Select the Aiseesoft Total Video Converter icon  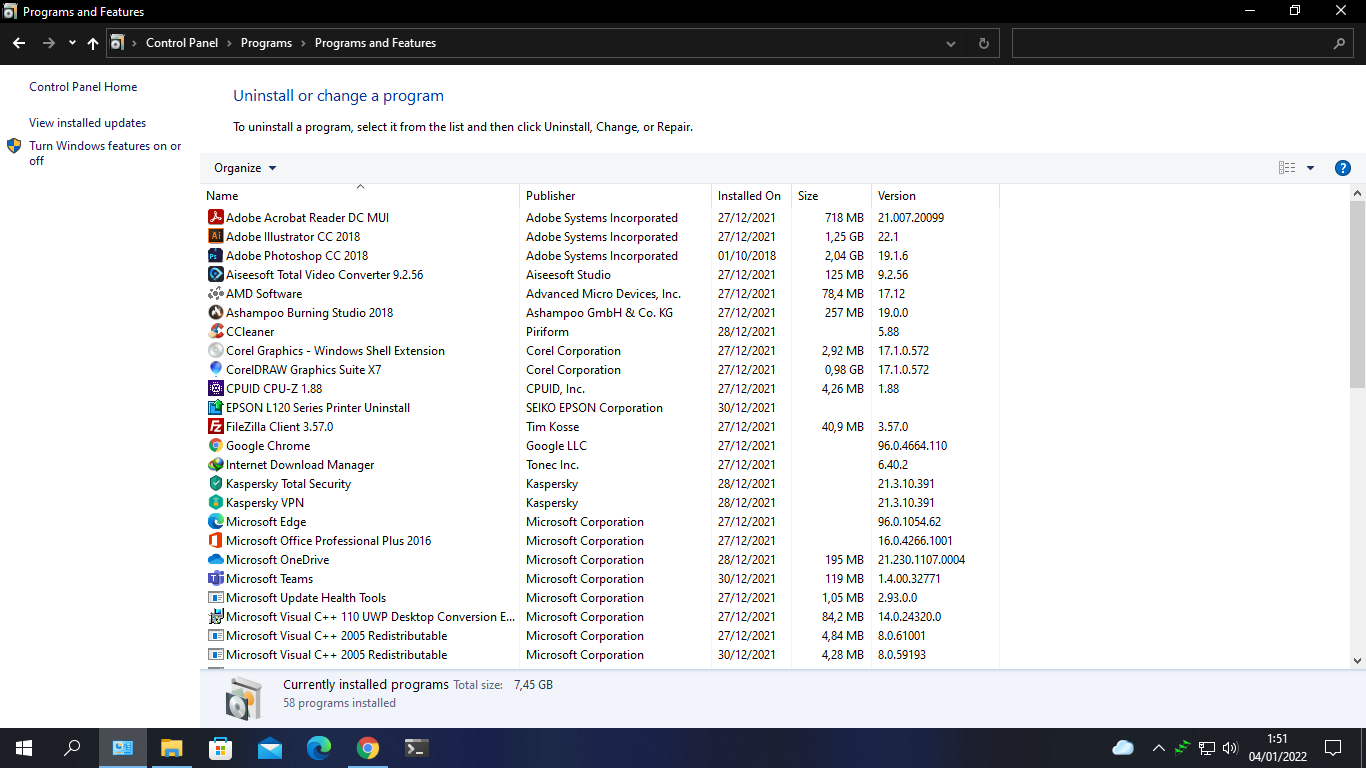click(x=215, y=275)
